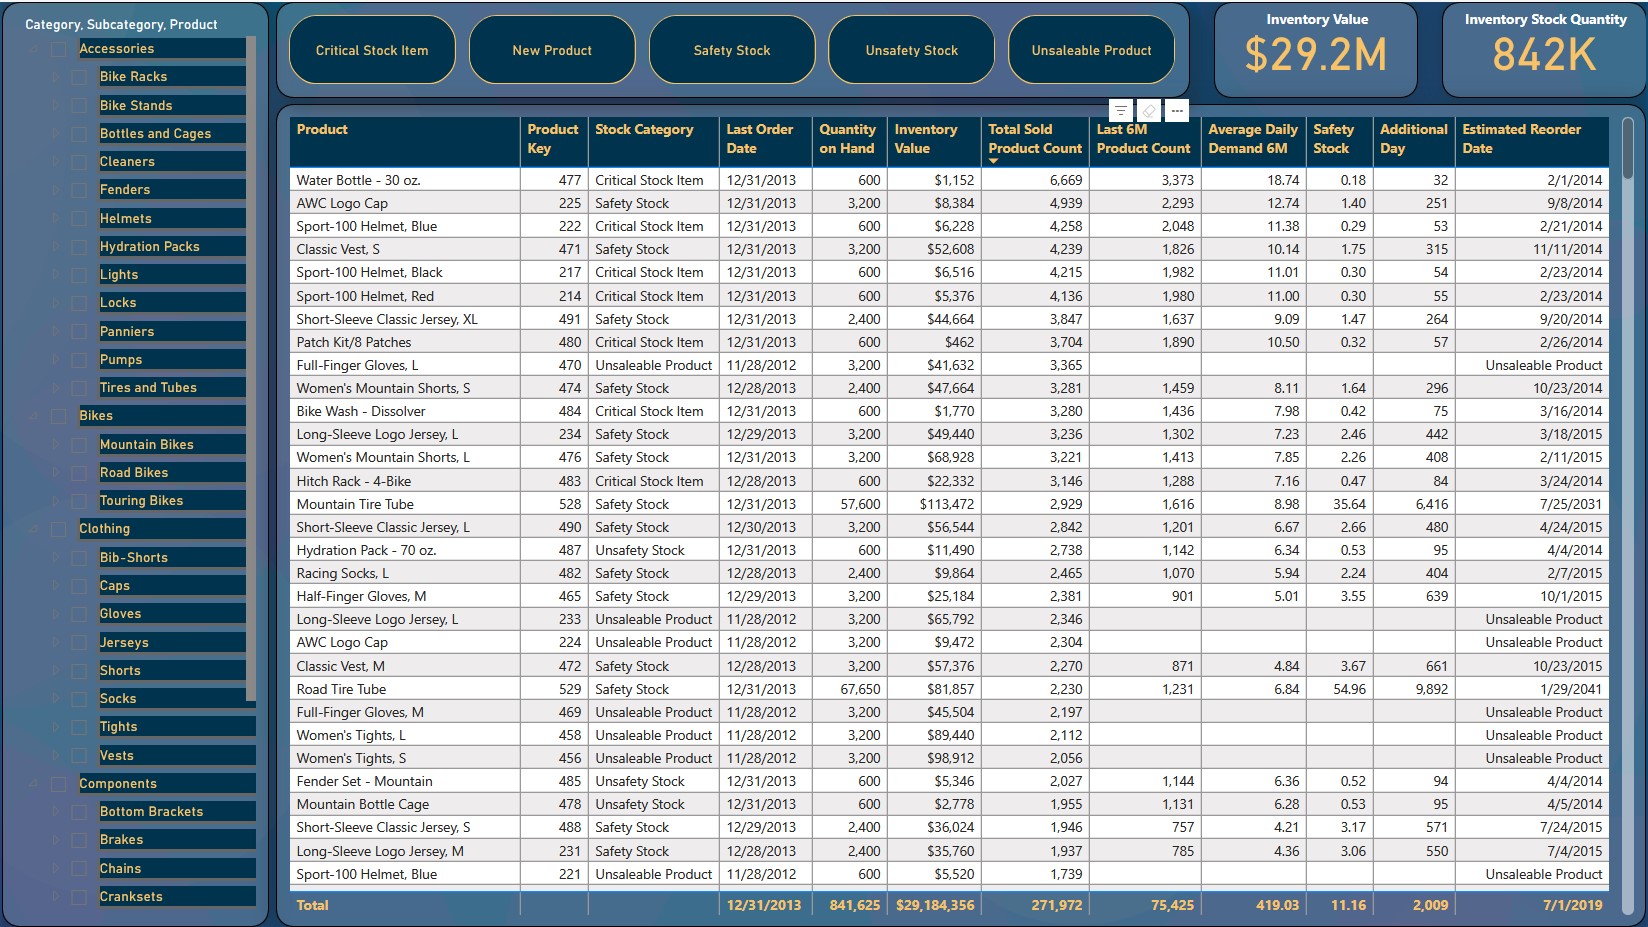Click the New Product slicer button
Screen dimensions: 1648x927
pos(551,49)
